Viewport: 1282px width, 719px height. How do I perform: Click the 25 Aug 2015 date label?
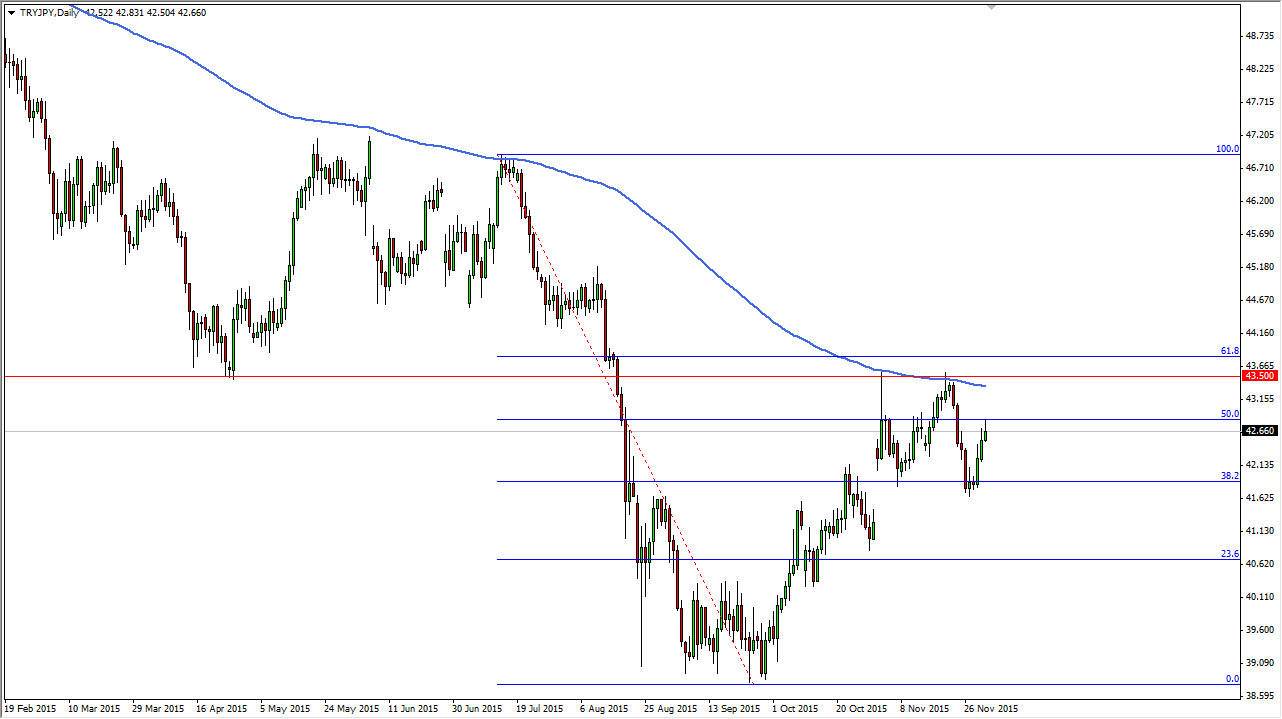click(x=670, y=709)
